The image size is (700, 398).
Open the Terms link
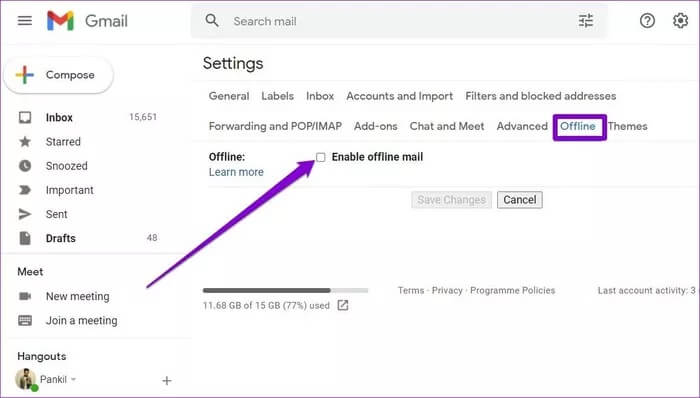tap(411, 290)
